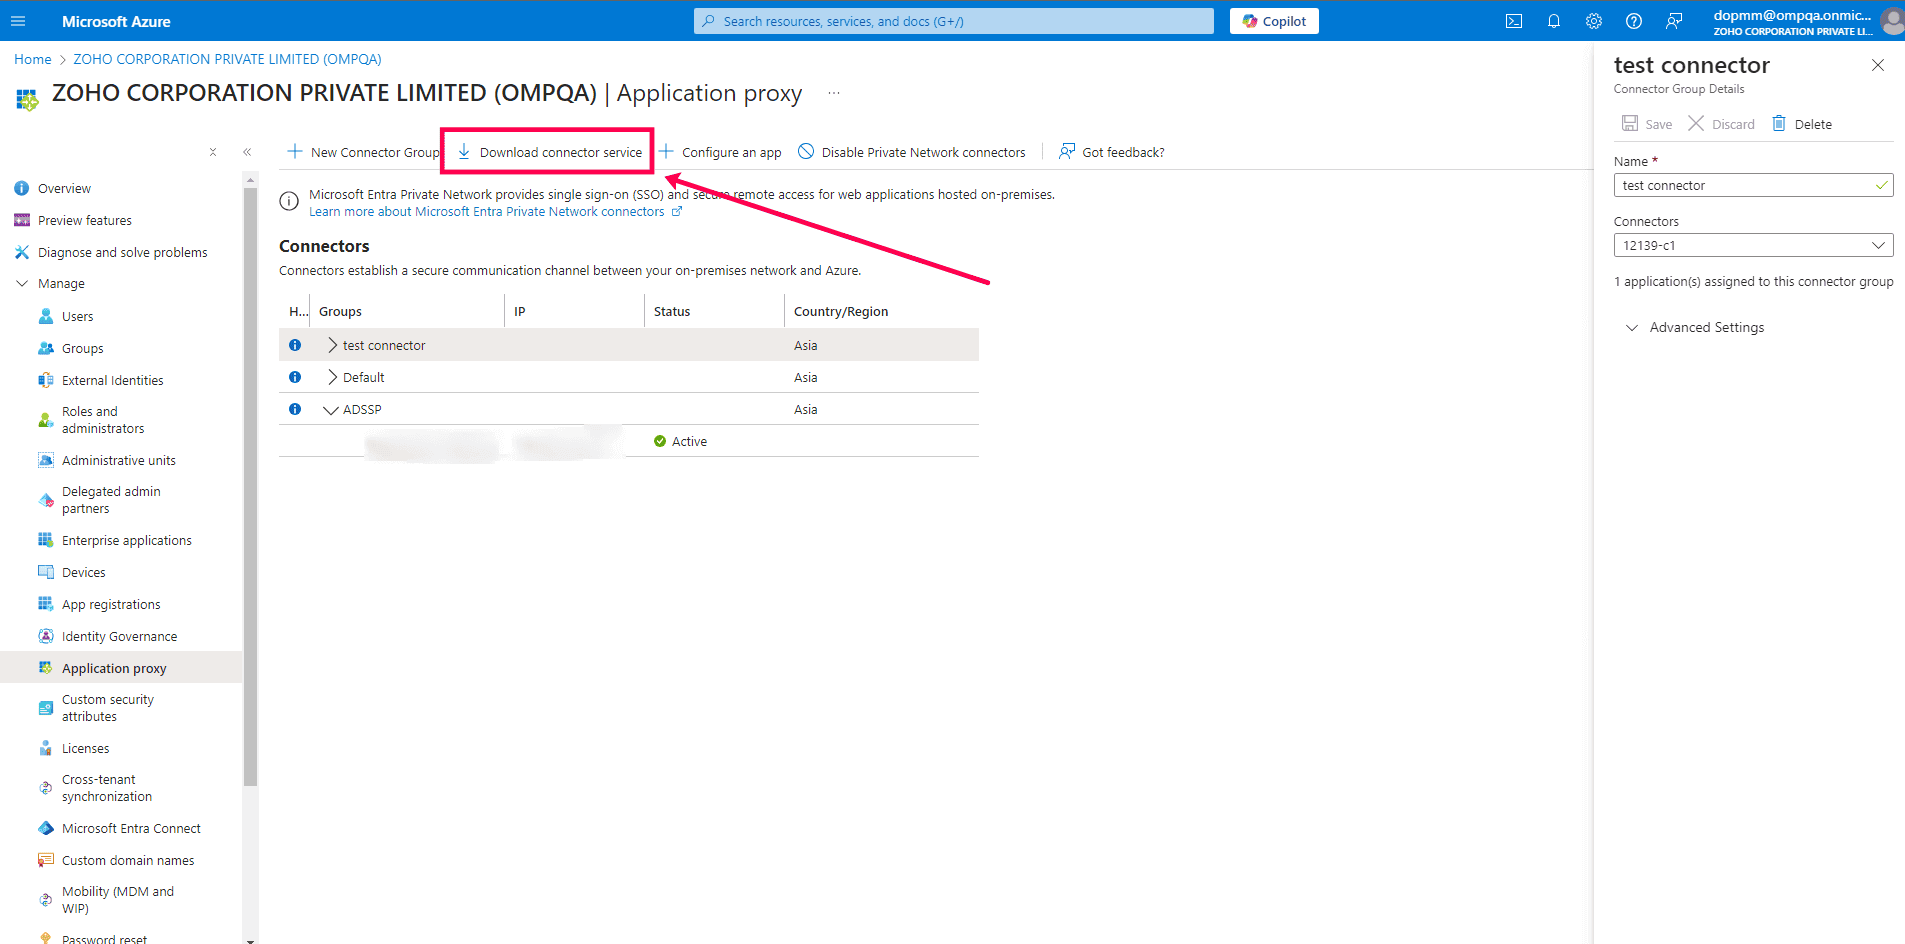The width and height of the screenshot is (1905, 944).
Task: Sort by the IP column header
Action: 520,312
